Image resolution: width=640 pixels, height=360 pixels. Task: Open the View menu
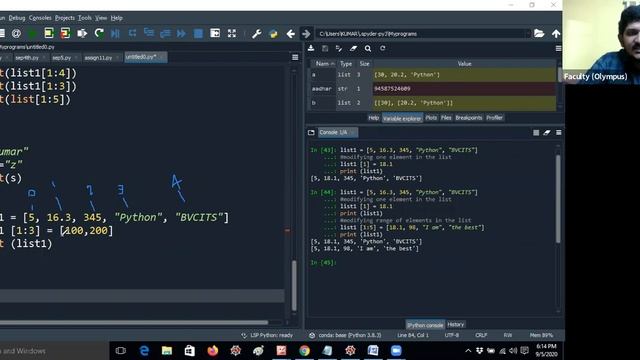101,18
